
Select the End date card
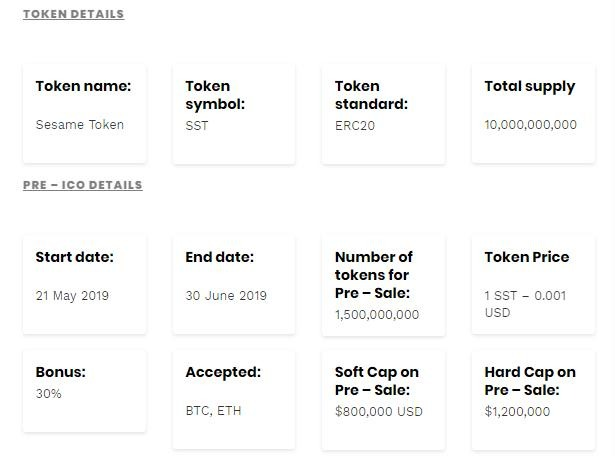pyautogui.click(x=234, y=285)
